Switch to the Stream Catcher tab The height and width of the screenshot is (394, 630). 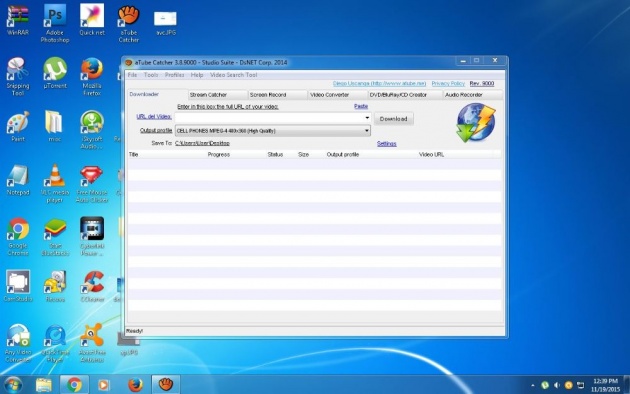click(218, 95)
